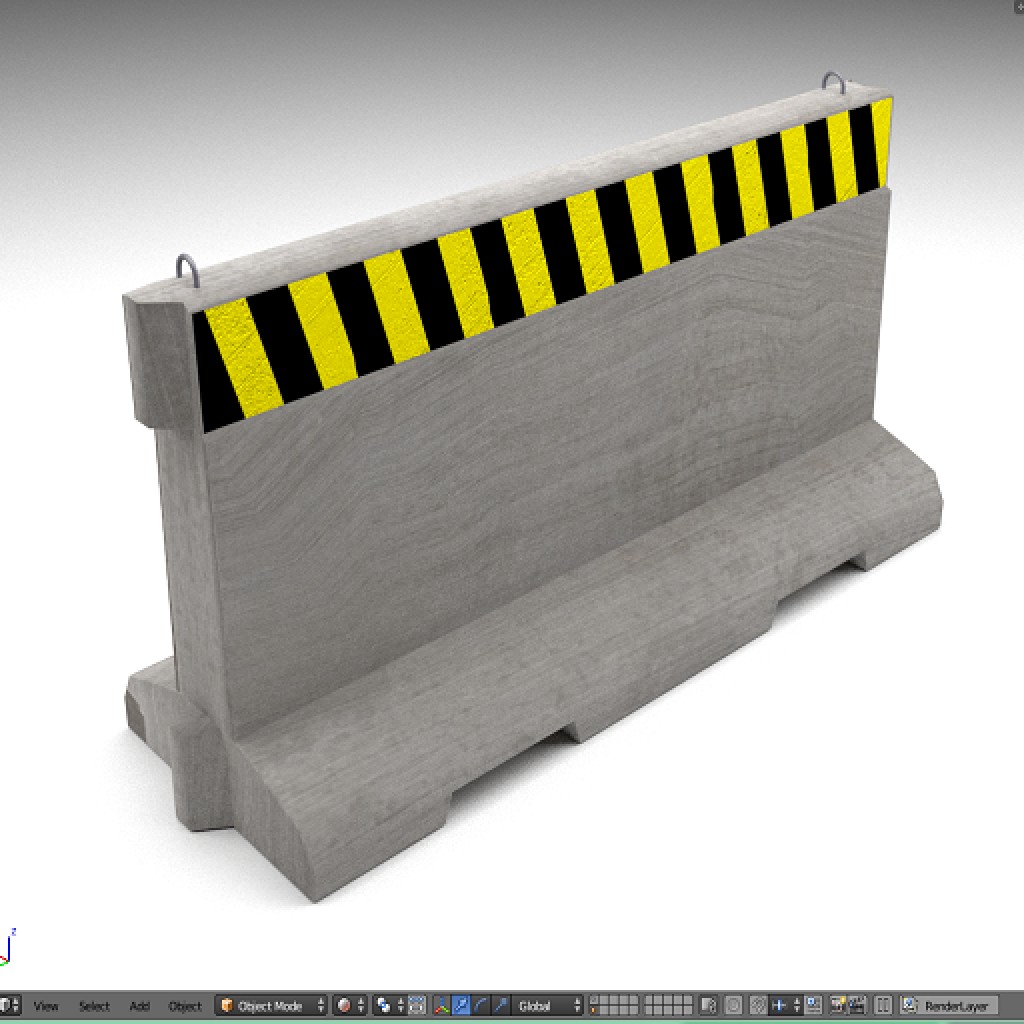
Task: Click the Select menu entry
Action: [95, 1006]
